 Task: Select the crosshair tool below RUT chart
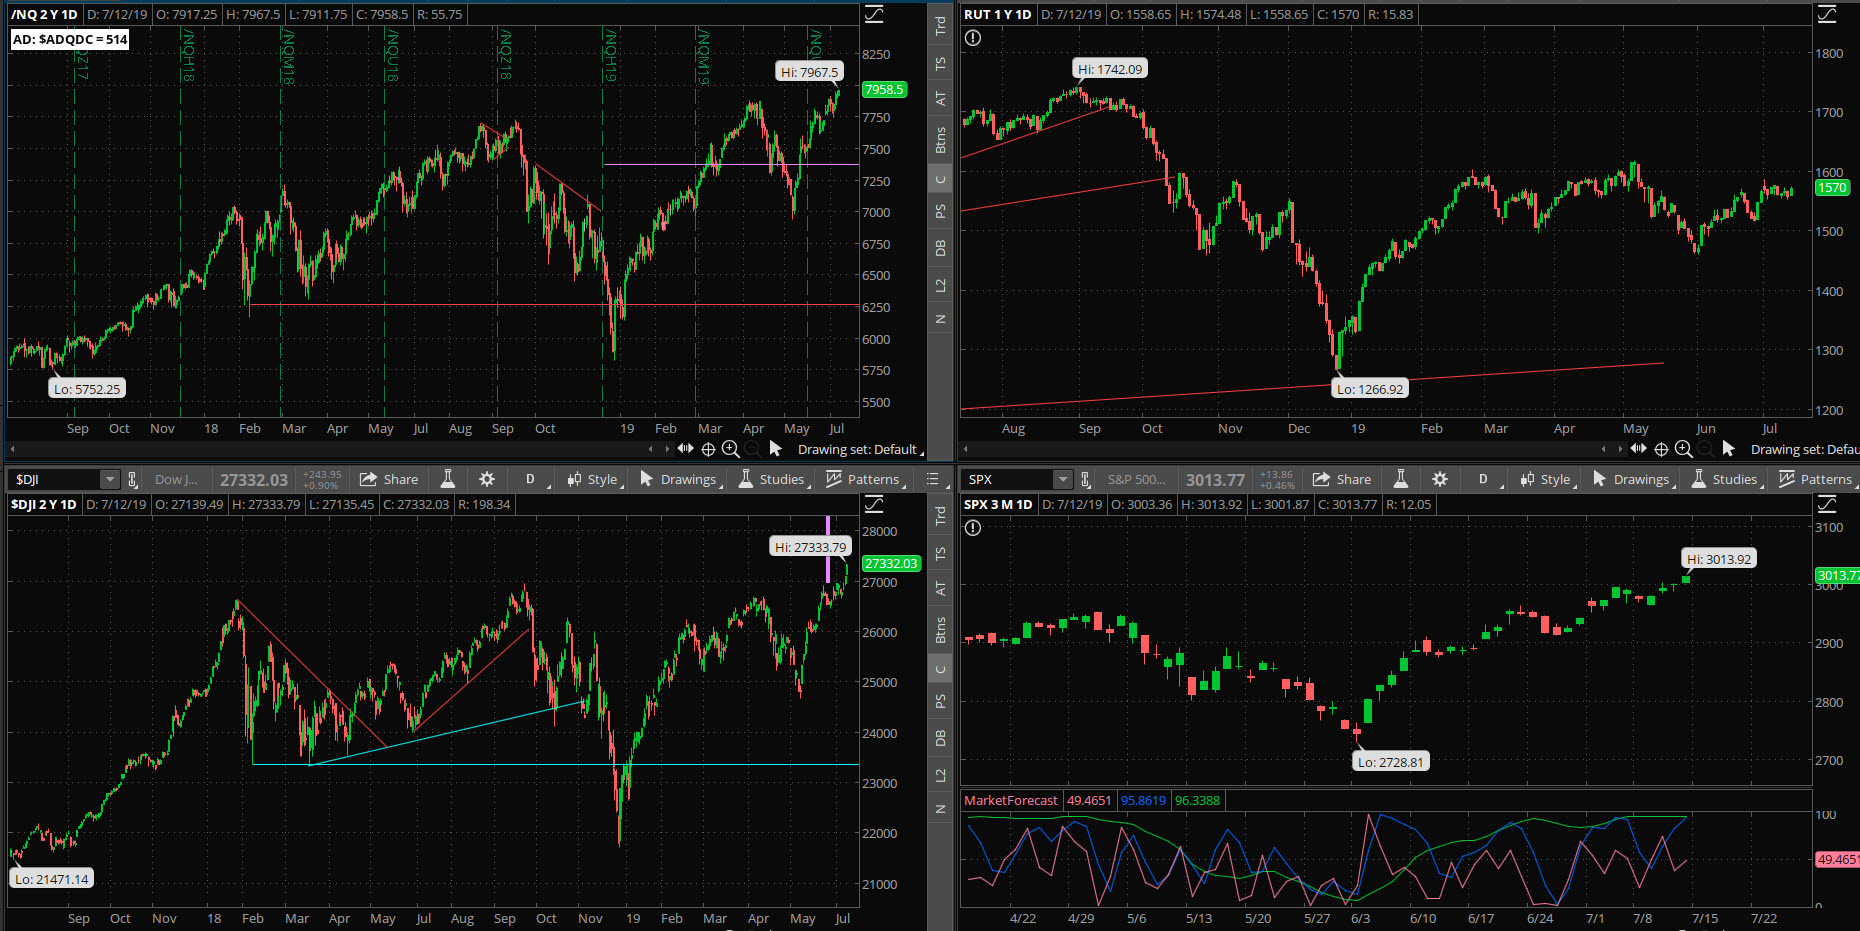click(x=1661, y=449)
